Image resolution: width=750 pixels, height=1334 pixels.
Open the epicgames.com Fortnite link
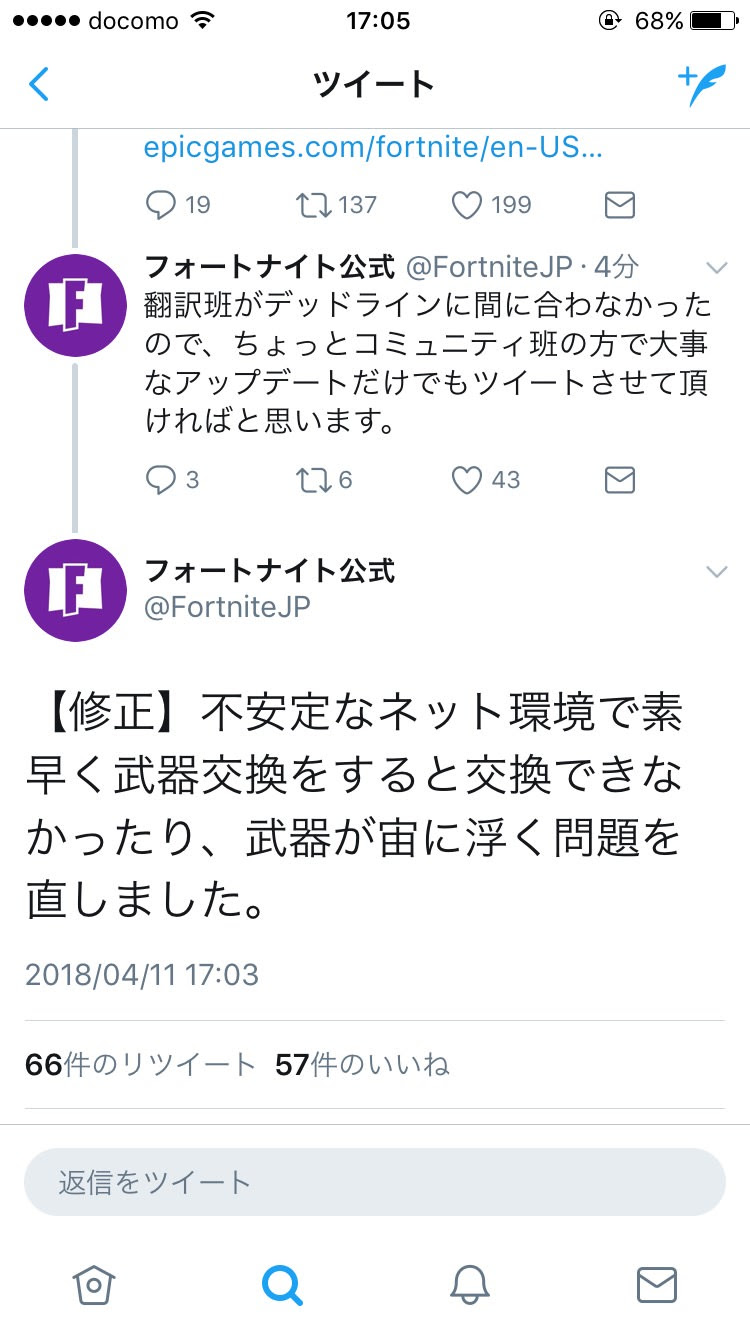point(373,148)
